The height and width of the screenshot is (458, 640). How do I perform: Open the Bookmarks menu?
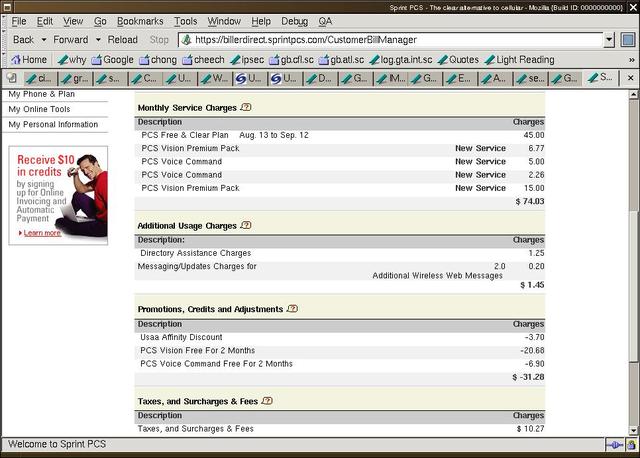click(x=140, y=21)
